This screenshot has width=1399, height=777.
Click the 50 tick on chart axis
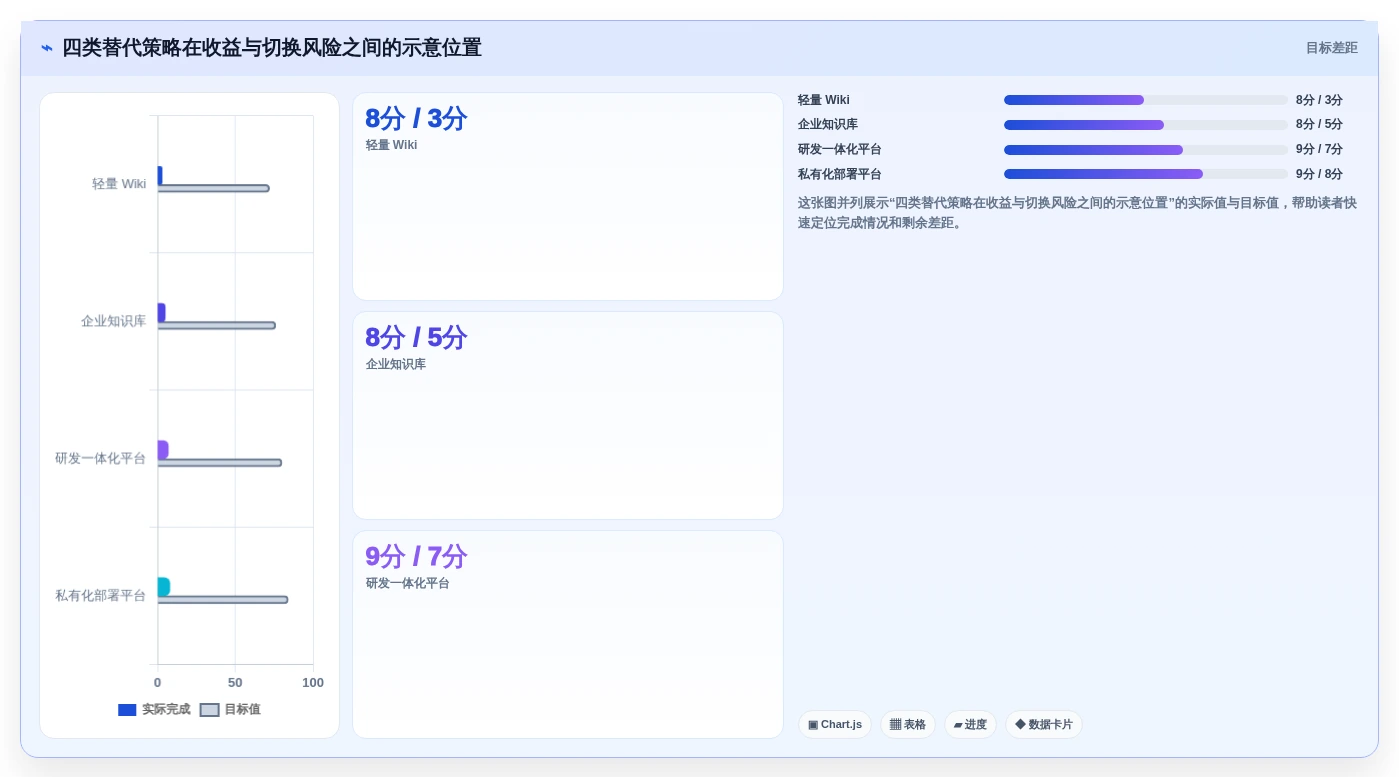coord(235,683)
